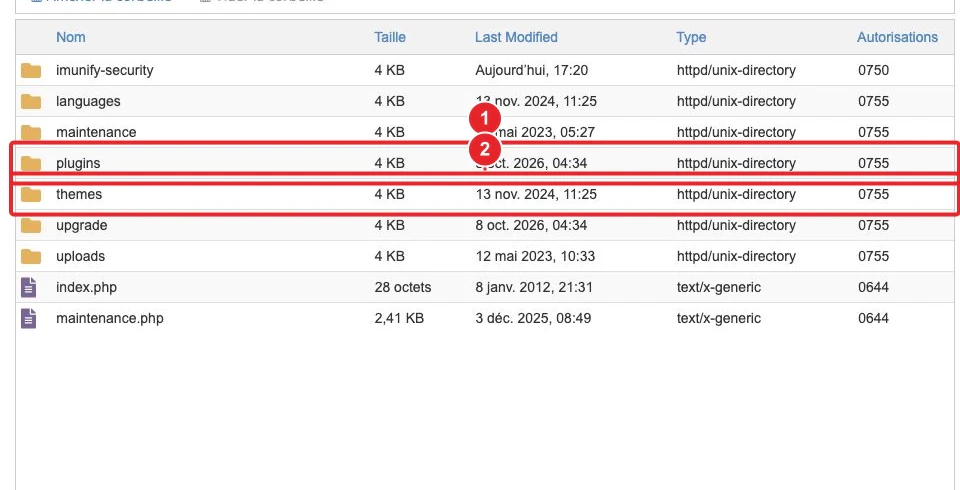Click the date 8 janv. 2012, 21:31
Viewport: 960px width, 490px height.
coord(534,287)
